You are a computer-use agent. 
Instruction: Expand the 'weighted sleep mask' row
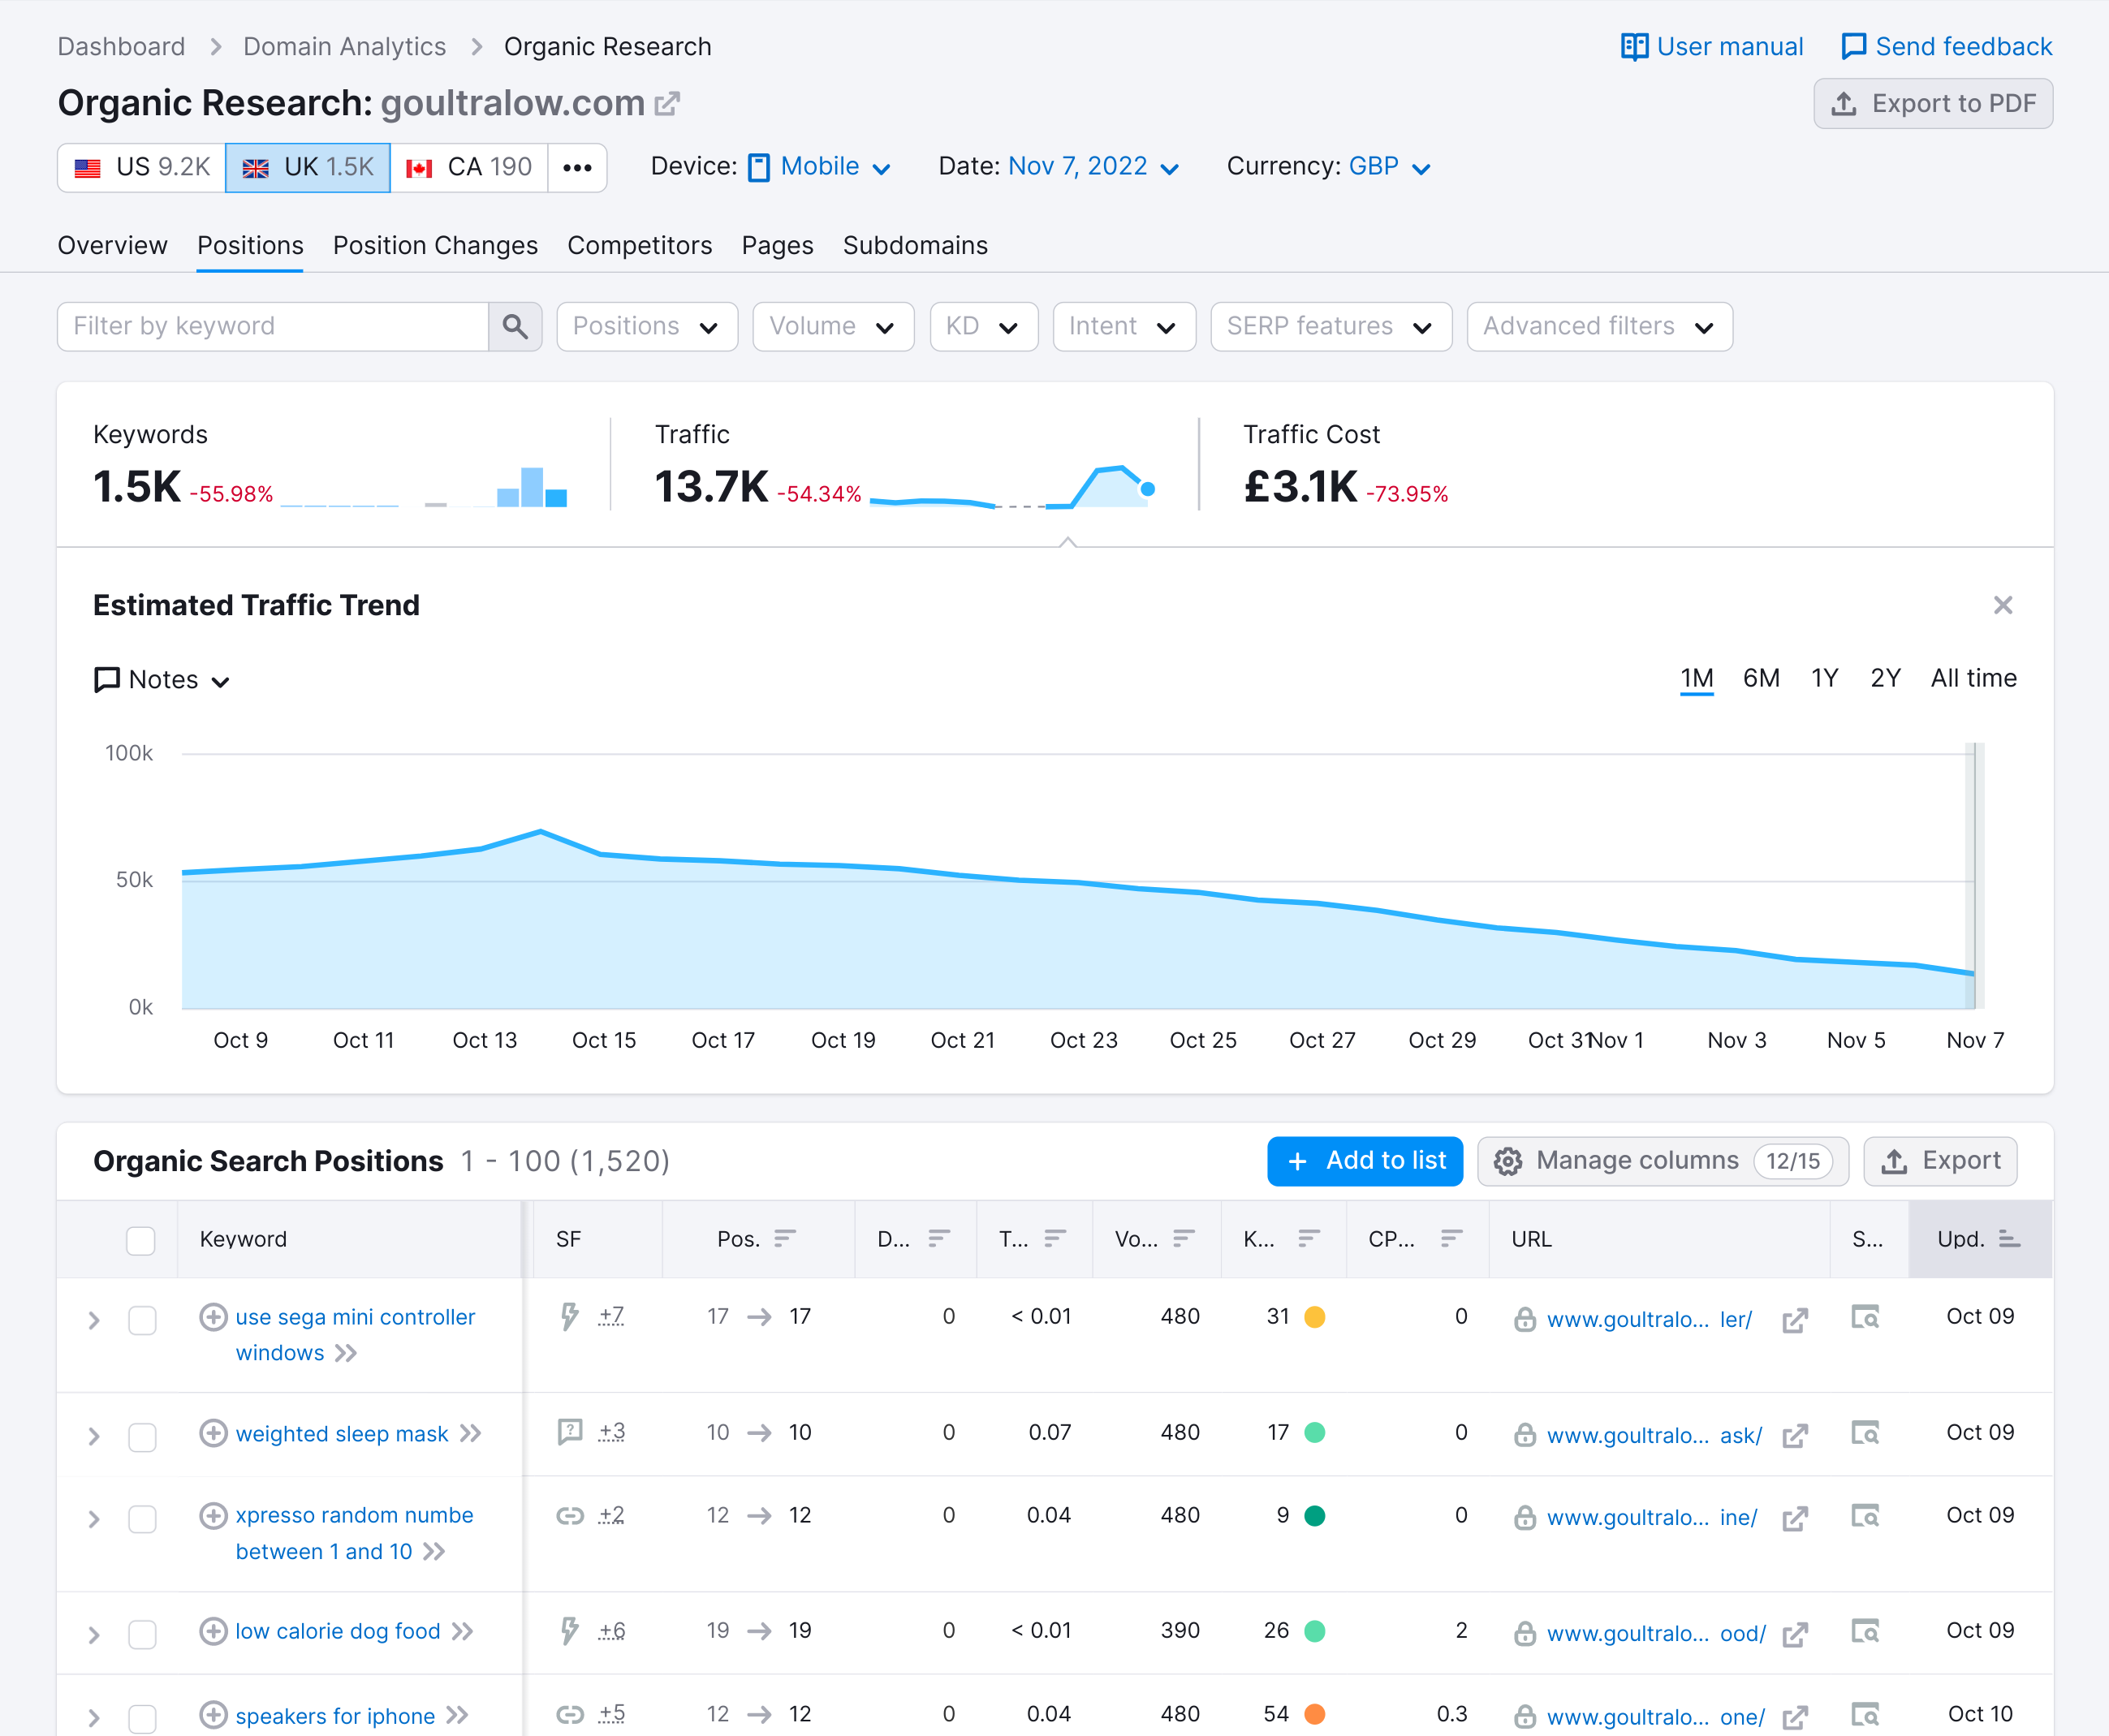point(94,1437)
